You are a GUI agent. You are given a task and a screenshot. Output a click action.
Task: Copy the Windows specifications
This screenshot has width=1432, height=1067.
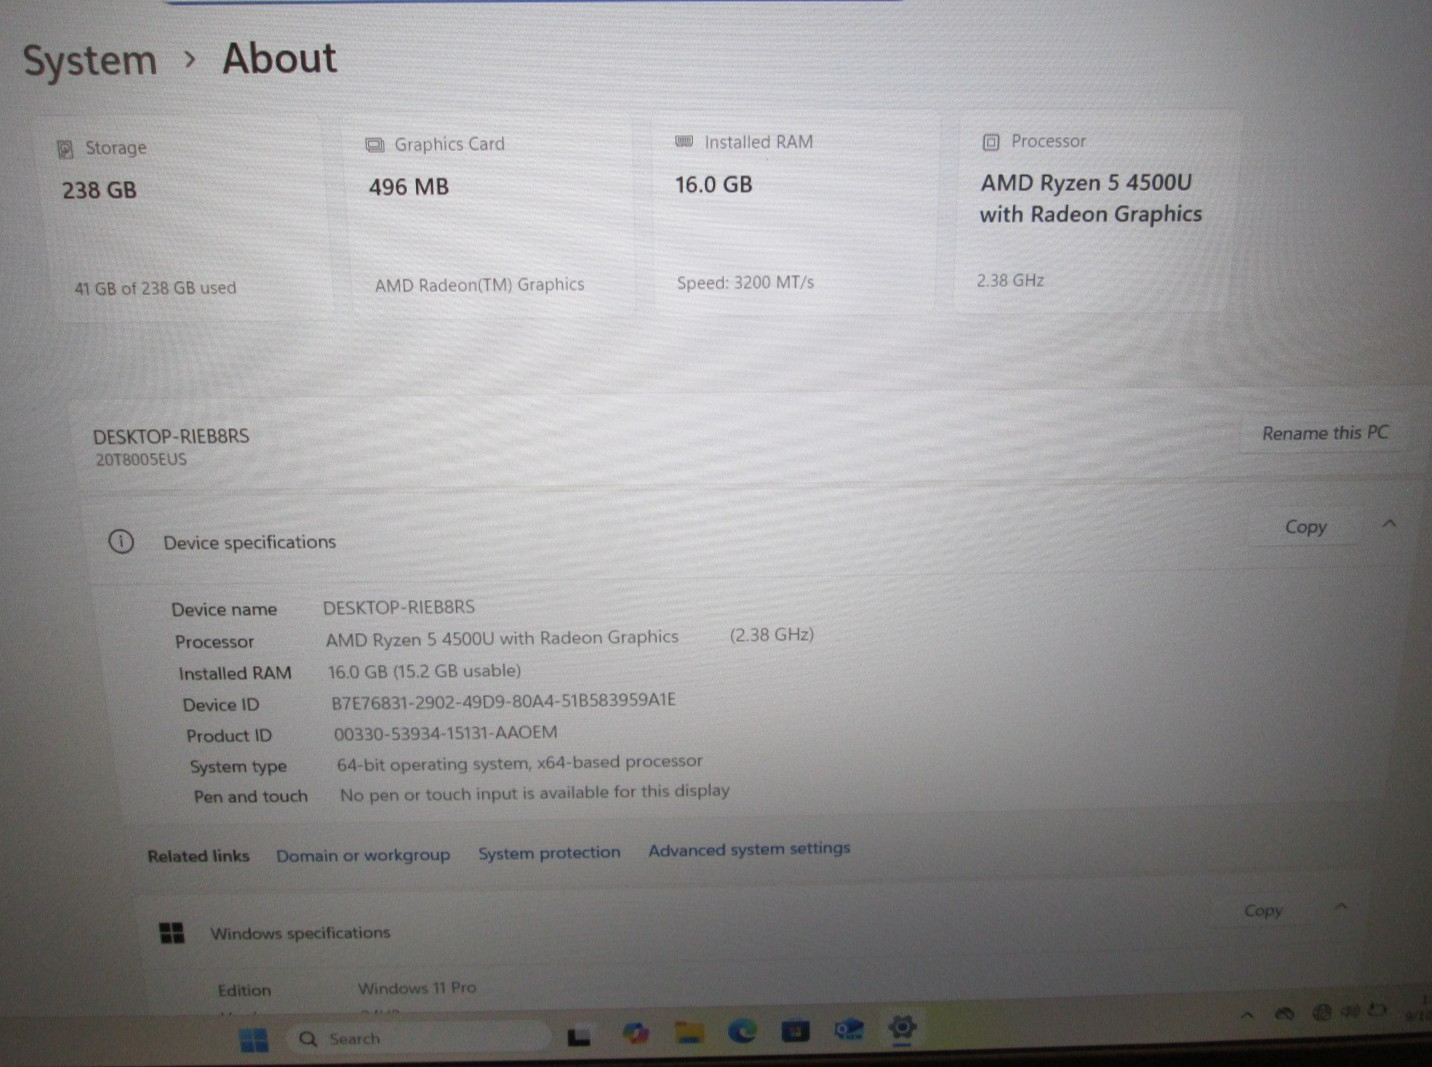pyautogui.click(x=1263, y=911)
